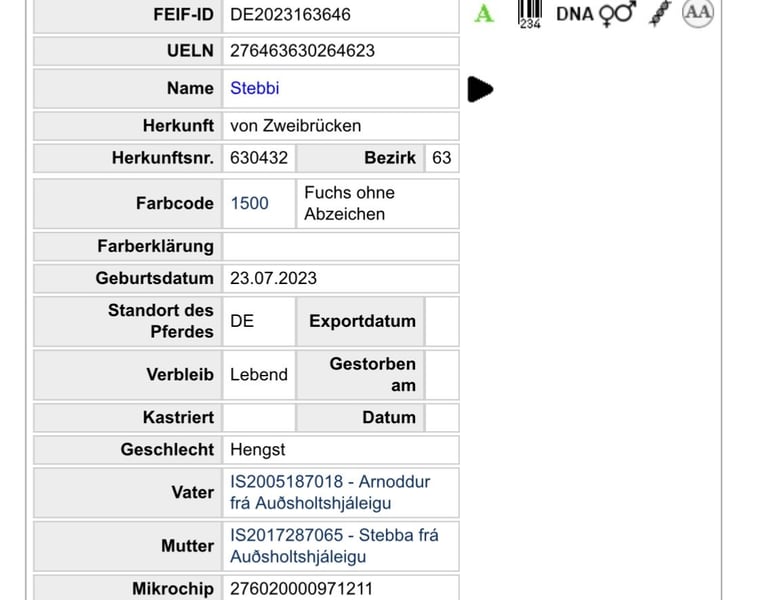Click the empty Gestorben am cell
Screen dimensions: 762x600
[441, 375]
